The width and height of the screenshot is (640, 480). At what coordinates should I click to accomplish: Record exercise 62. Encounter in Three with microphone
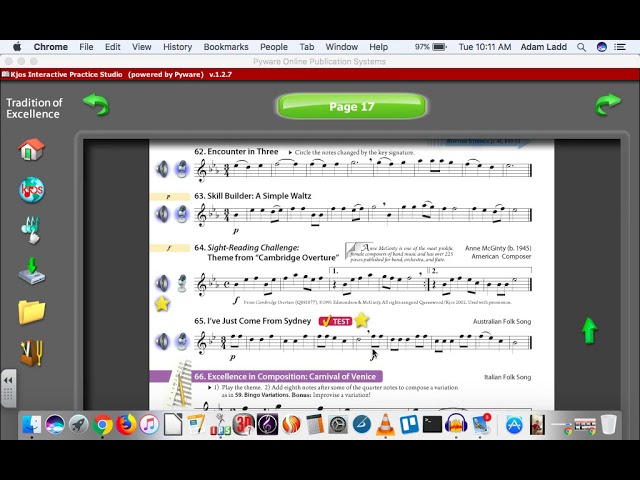(182, 169)
